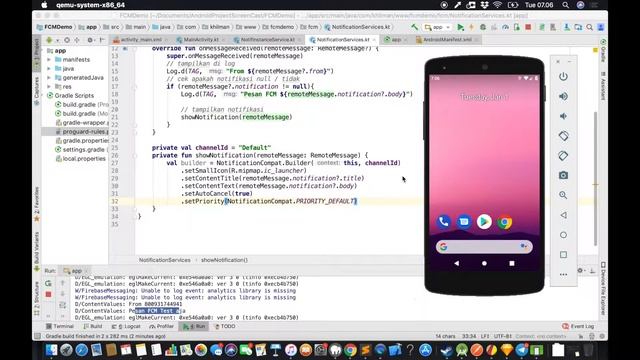This screenshot has height=360, width=640.
Task: Expand the generatedJava folder
Action: tap(49, 78)
